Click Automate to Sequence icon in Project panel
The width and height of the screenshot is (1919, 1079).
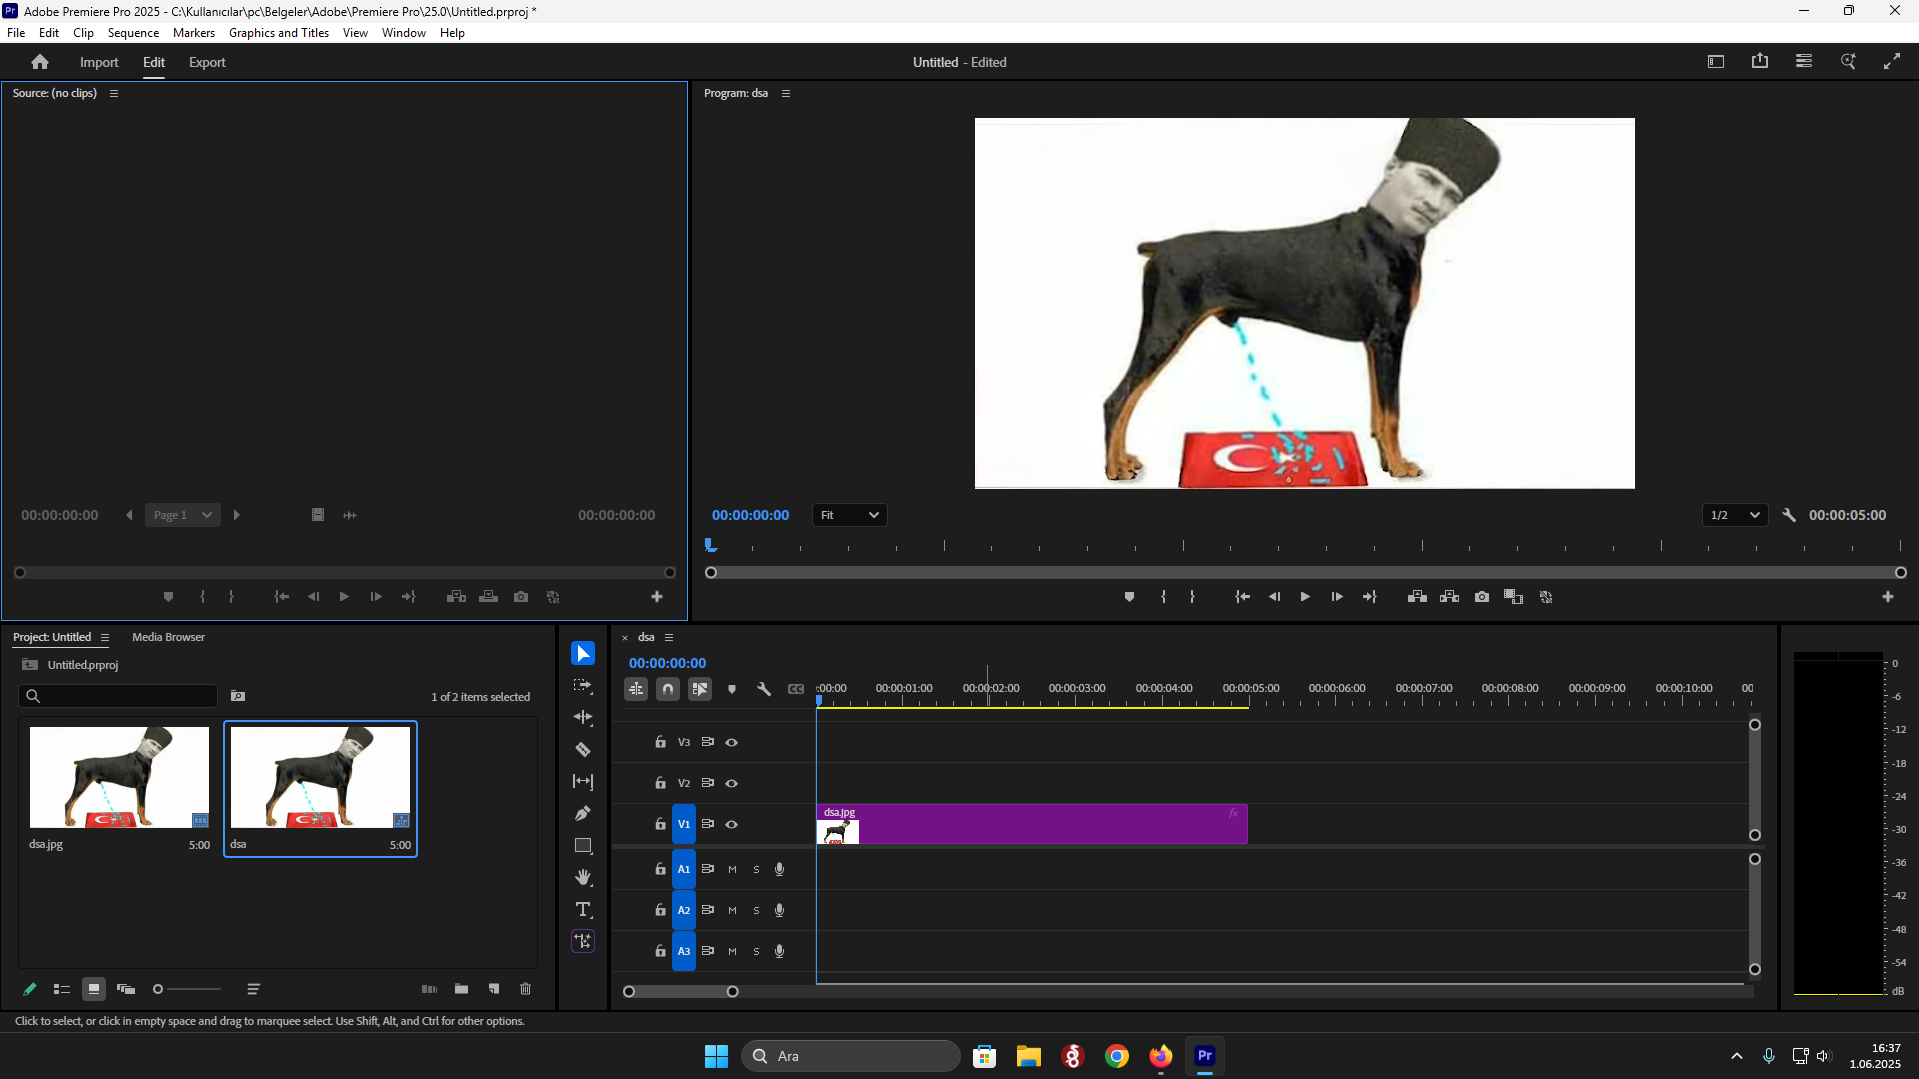click(x=429, y=989)
